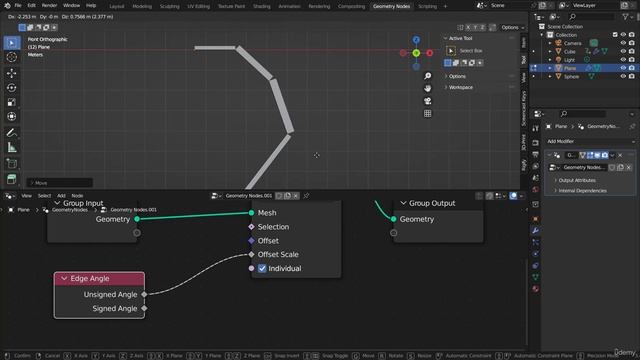Disable Camera render via camera icon in outliner
This screenshot has width=640, height=360.
click(631, 43)
